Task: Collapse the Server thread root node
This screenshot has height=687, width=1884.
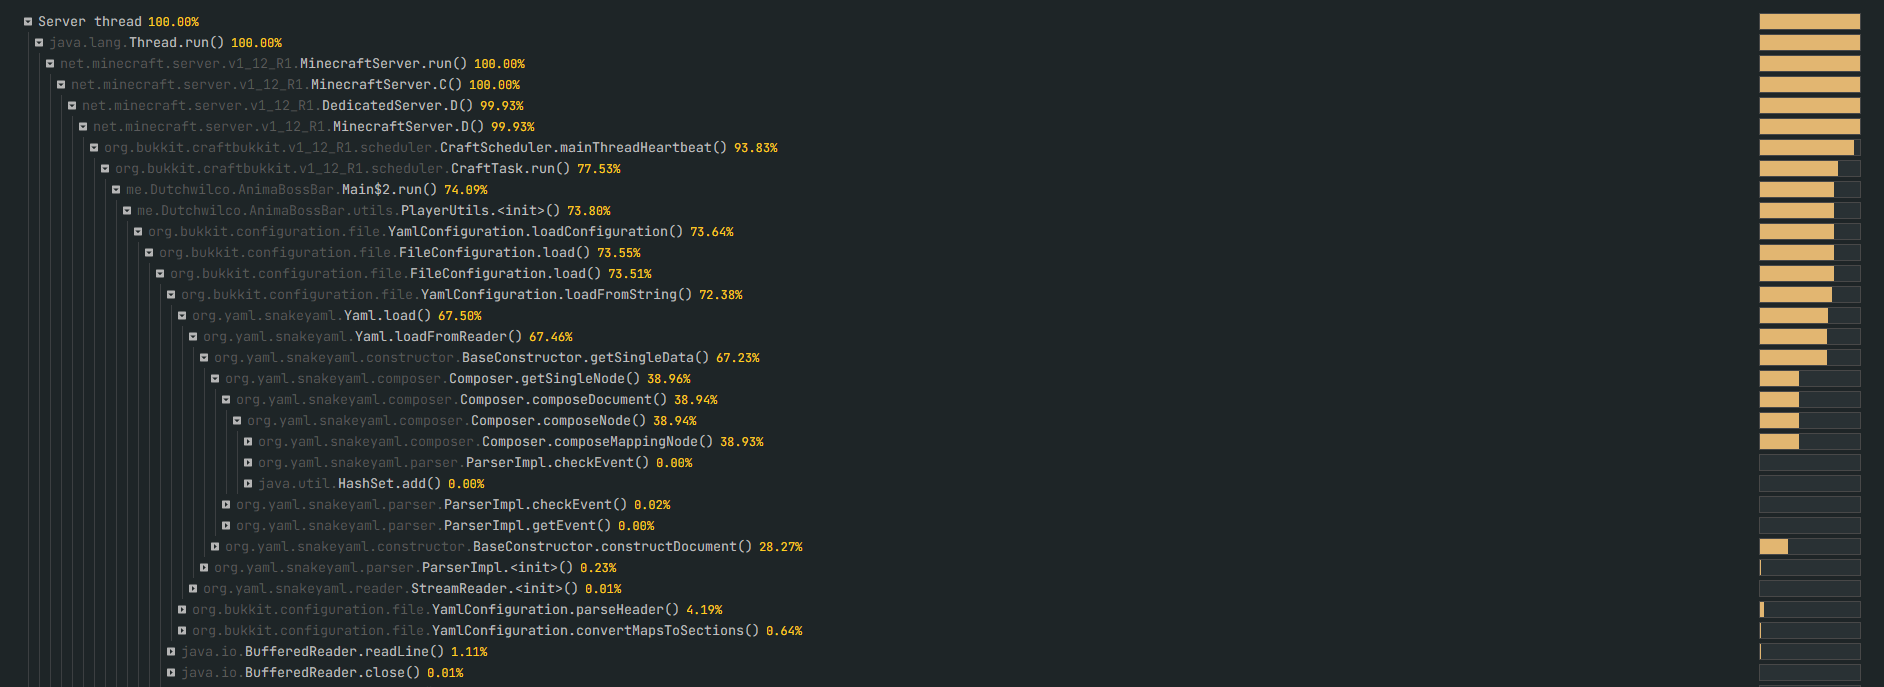Action: coord(28,21)
